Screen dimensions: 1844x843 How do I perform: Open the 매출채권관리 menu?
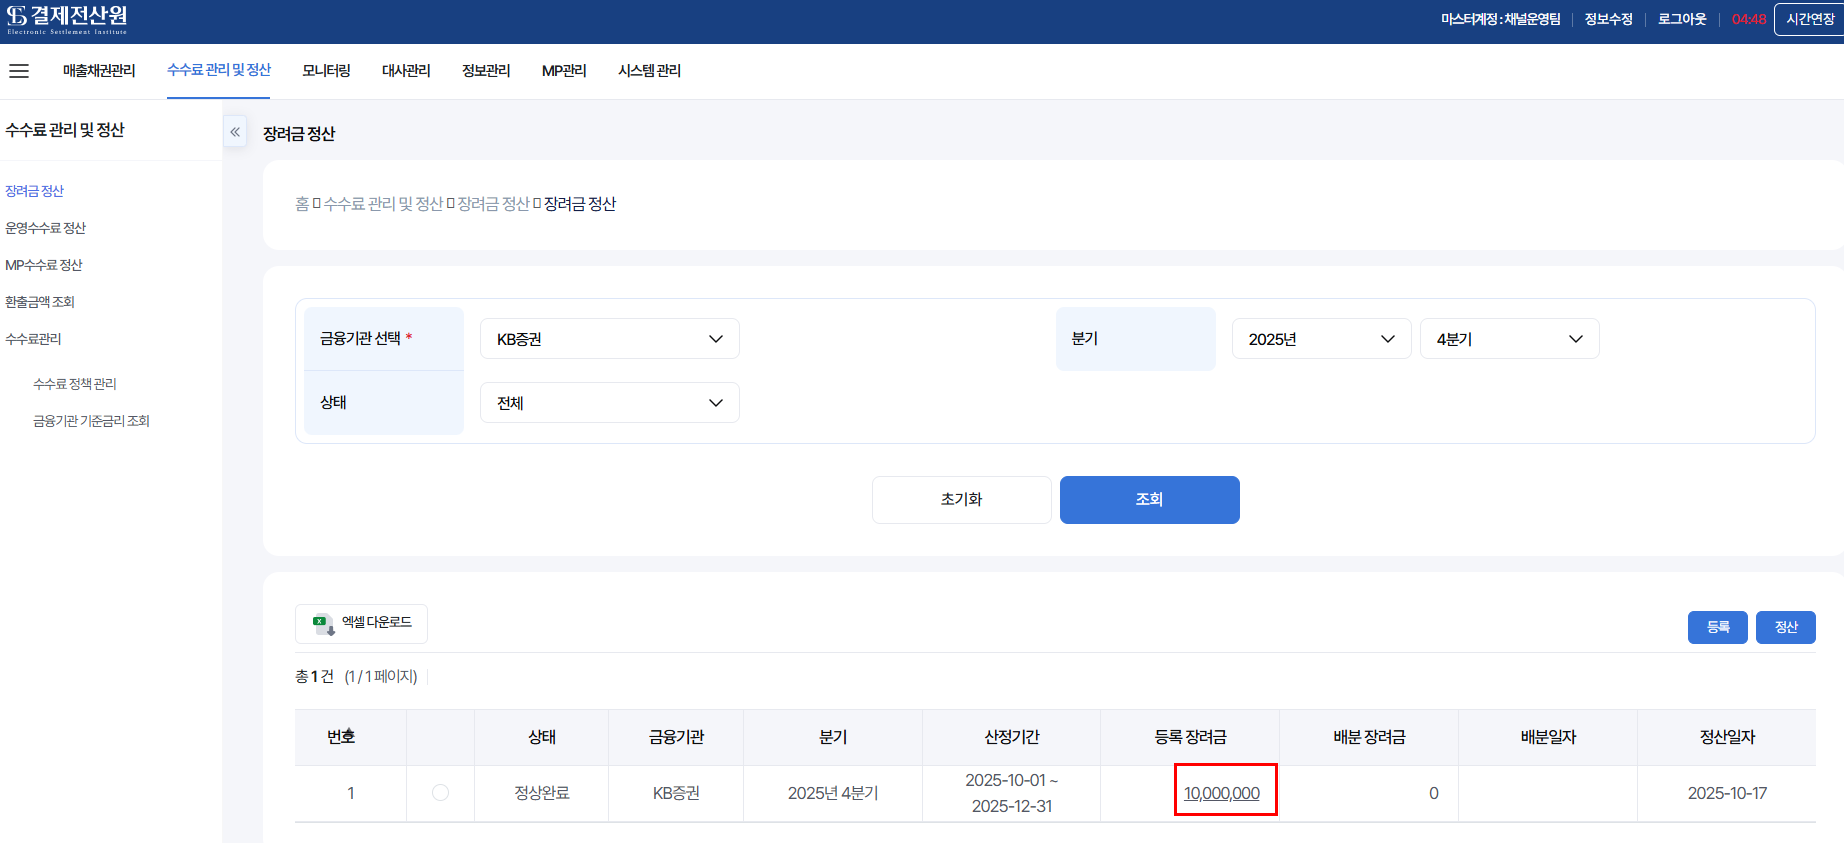pos(99,71)
